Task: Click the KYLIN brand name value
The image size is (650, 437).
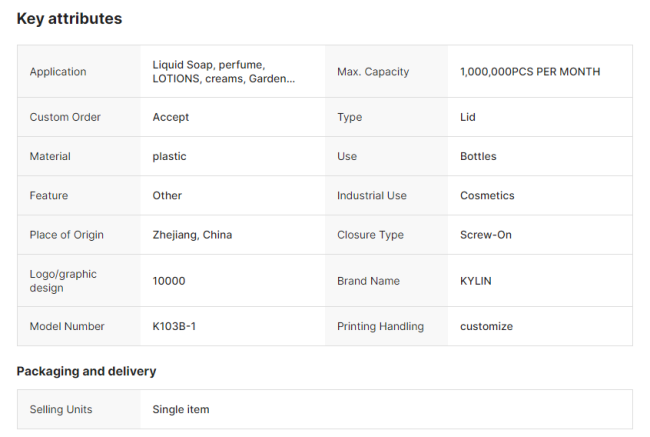Action: click(x=476, y=281)
